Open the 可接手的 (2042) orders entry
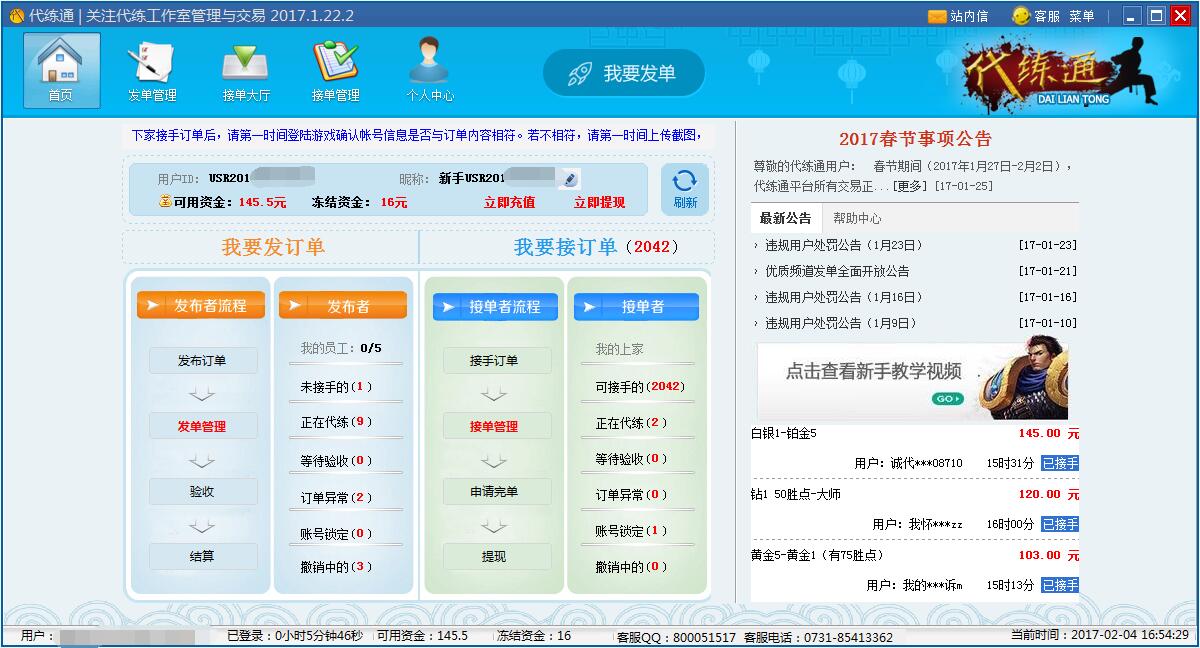The height and width of the screenshot is (648, 1200). pyautogui.click(x=640, y=387)
